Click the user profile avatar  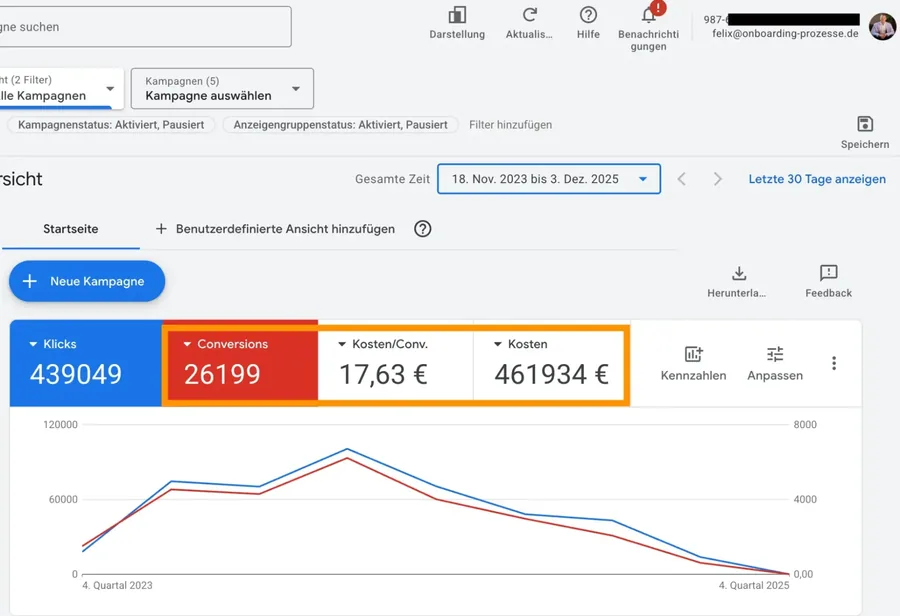[x=882, y=26]
